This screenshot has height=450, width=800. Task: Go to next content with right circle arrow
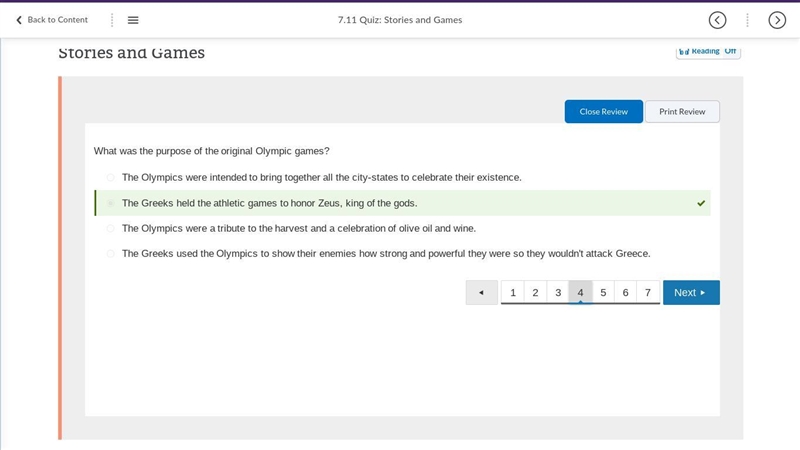pyautogui.click(x=777, y=20)
